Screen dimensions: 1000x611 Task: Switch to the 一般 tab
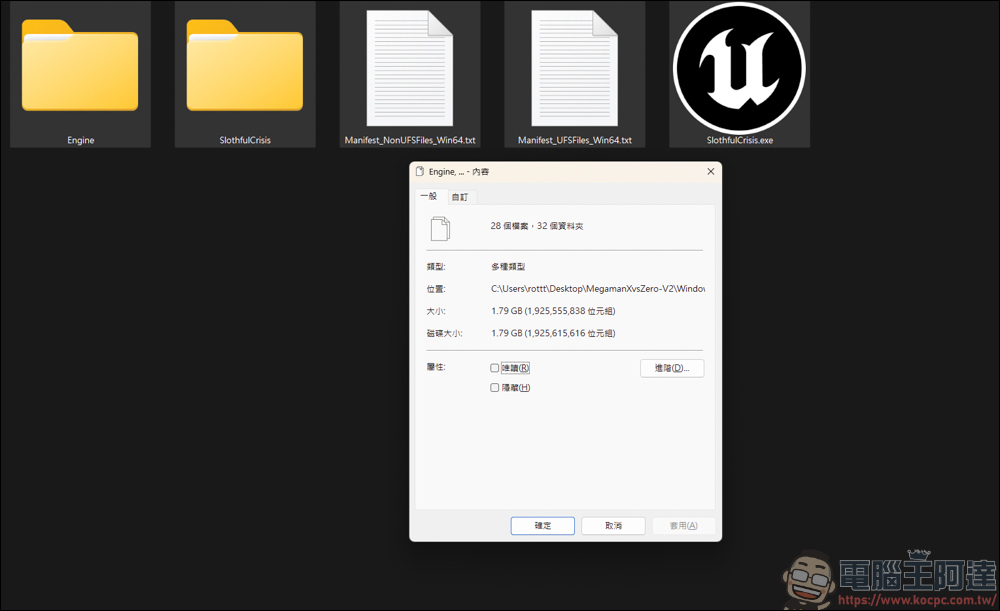click(428, 197)
